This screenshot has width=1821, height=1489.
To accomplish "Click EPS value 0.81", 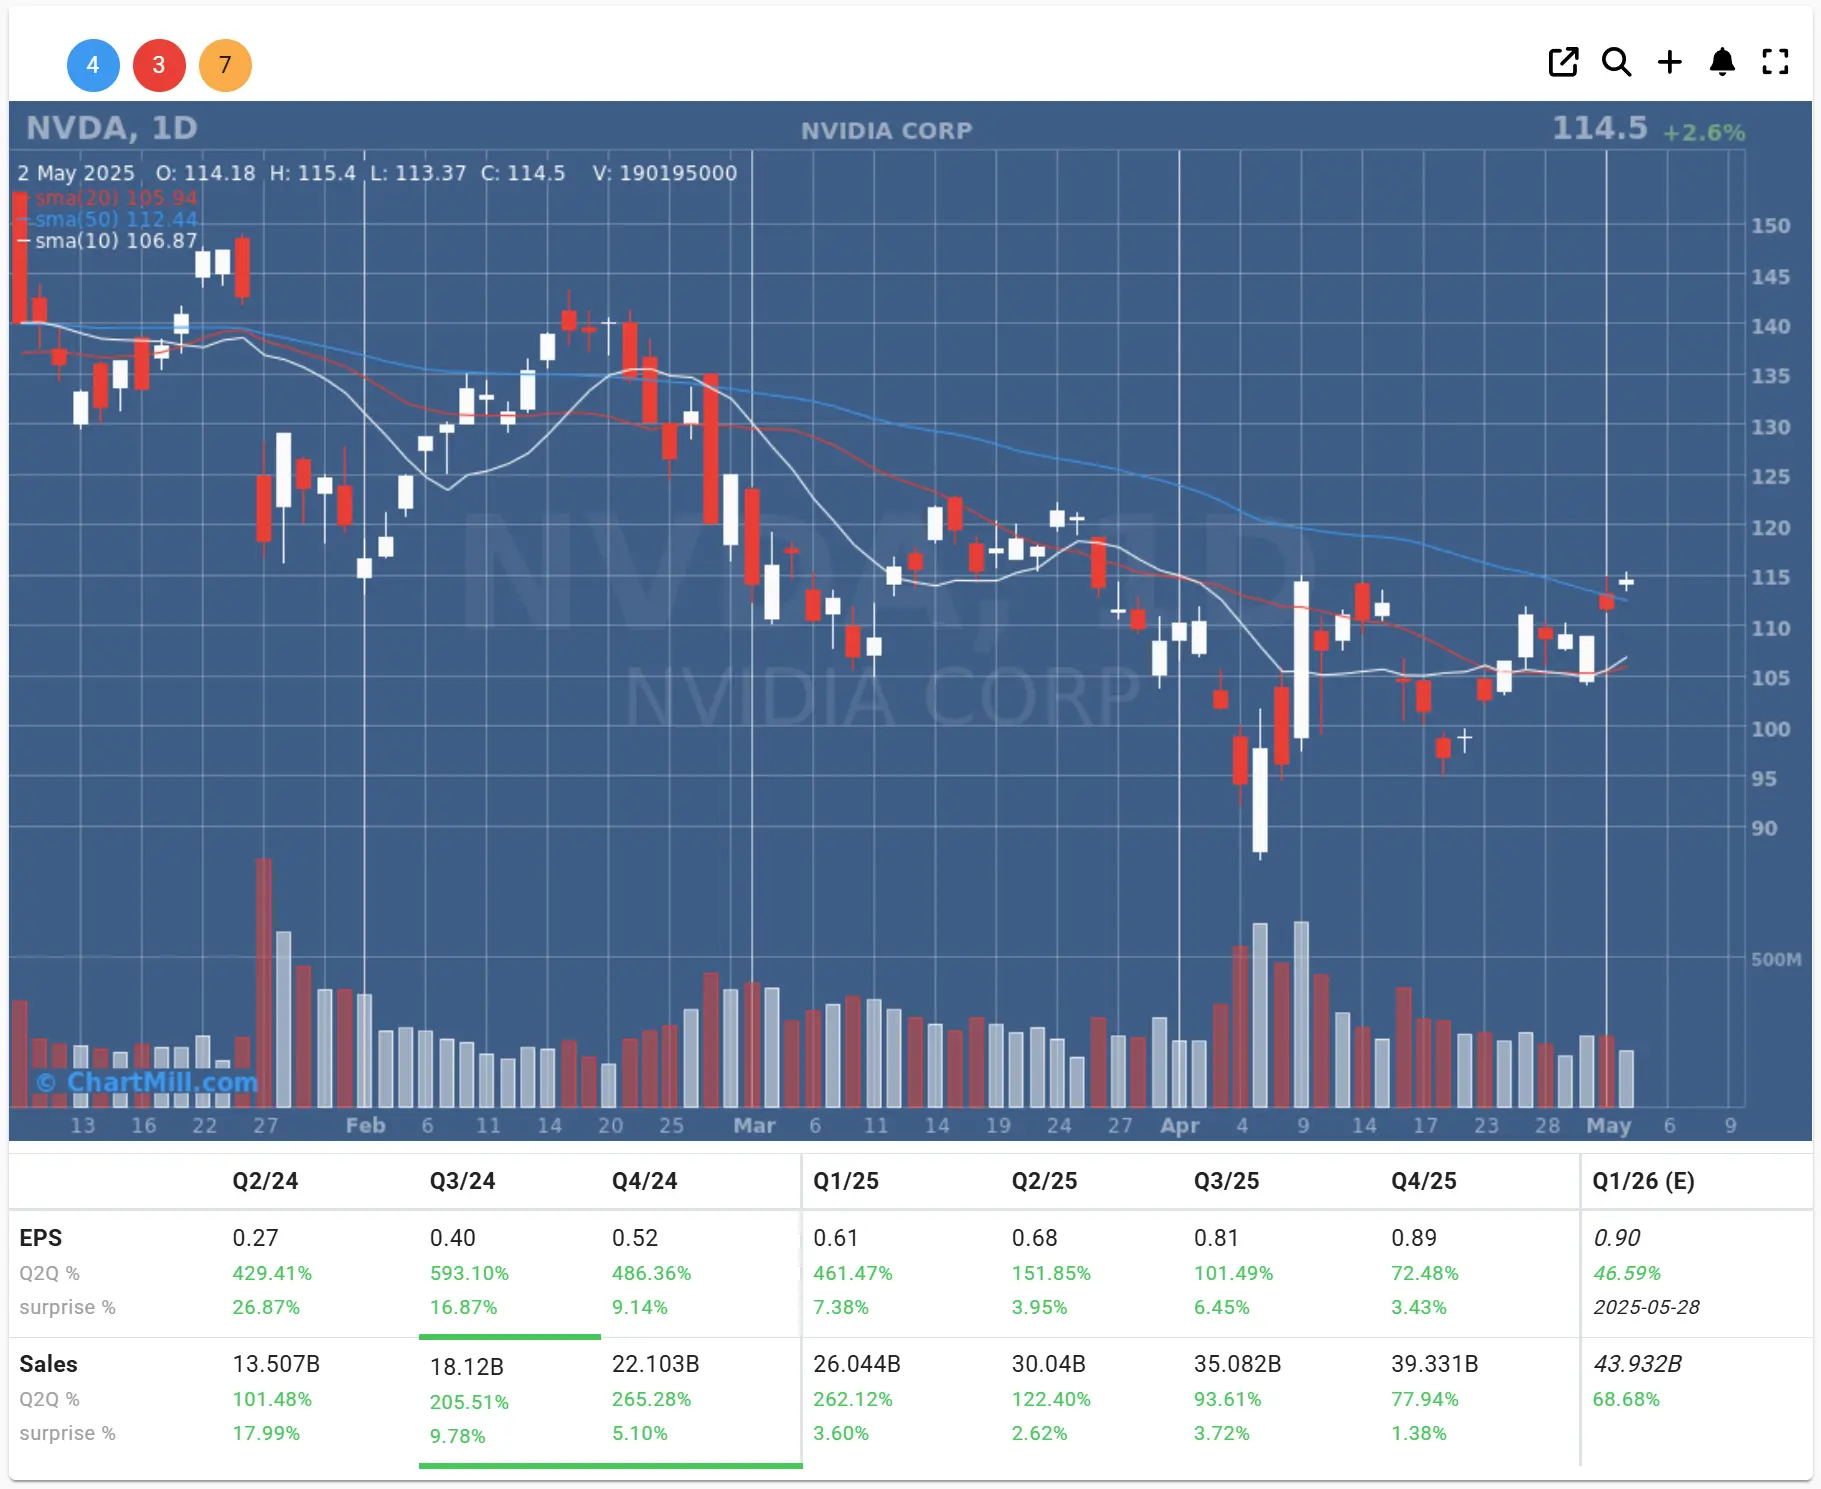I will point(1216,1238).
